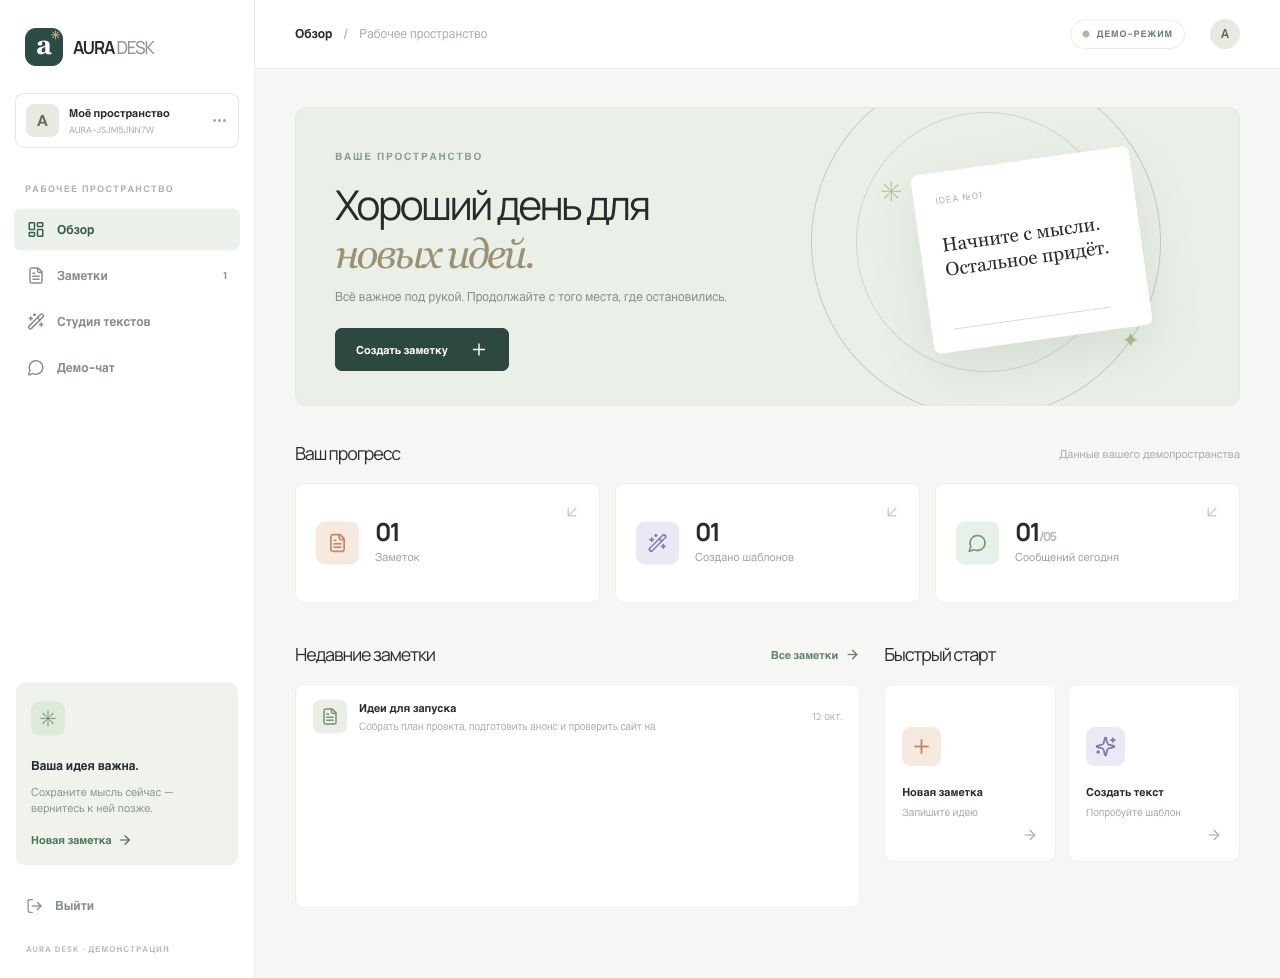The height and width of the screenshot is (978, 1280).
Task: Click the idea note card illustration
Action: tap(1032, 251)
